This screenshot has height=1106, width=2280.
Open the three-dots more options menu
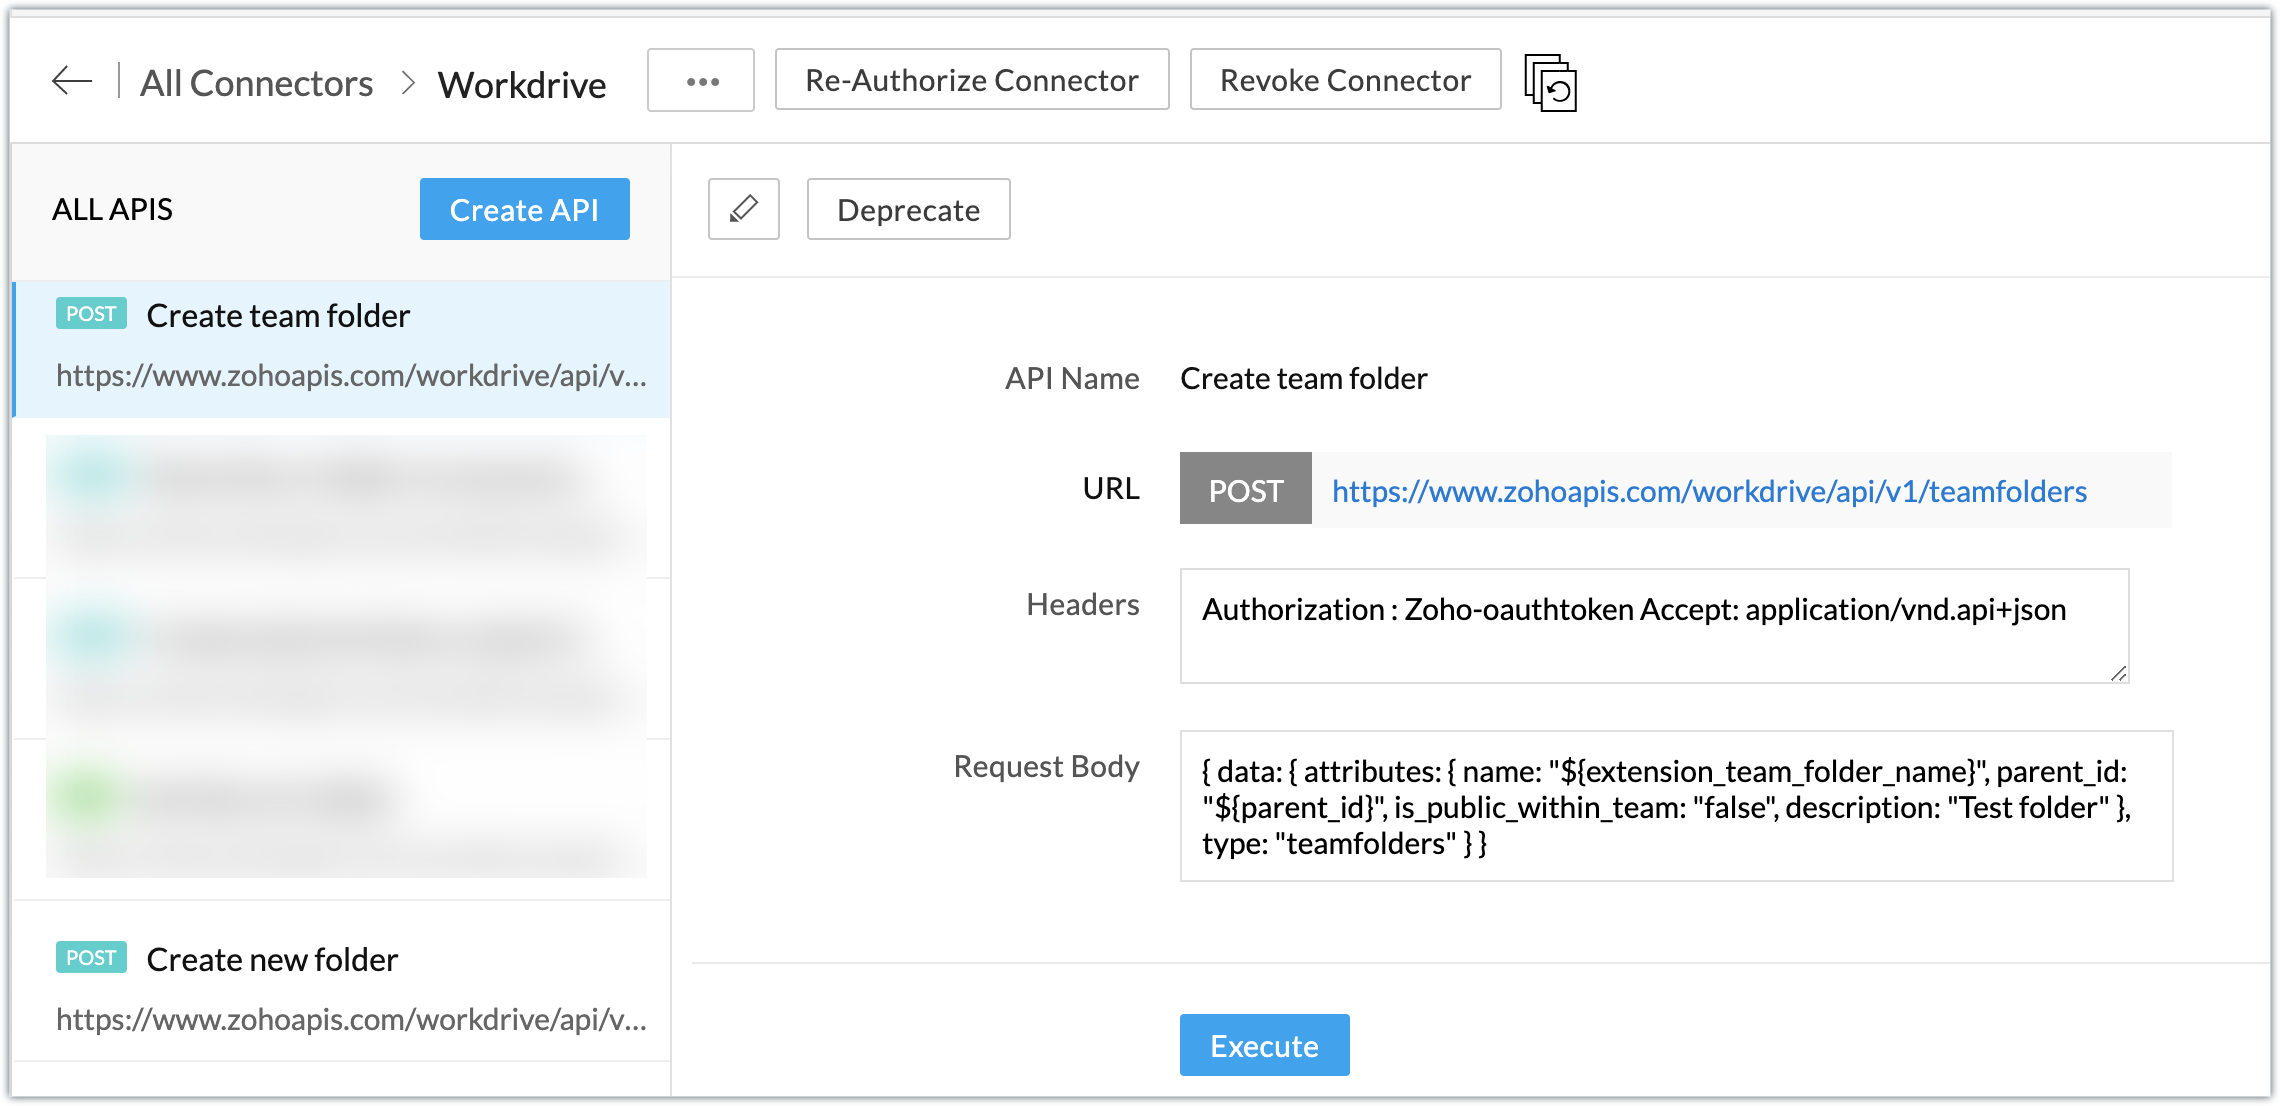pyautogui.click(x=701, y=81)
